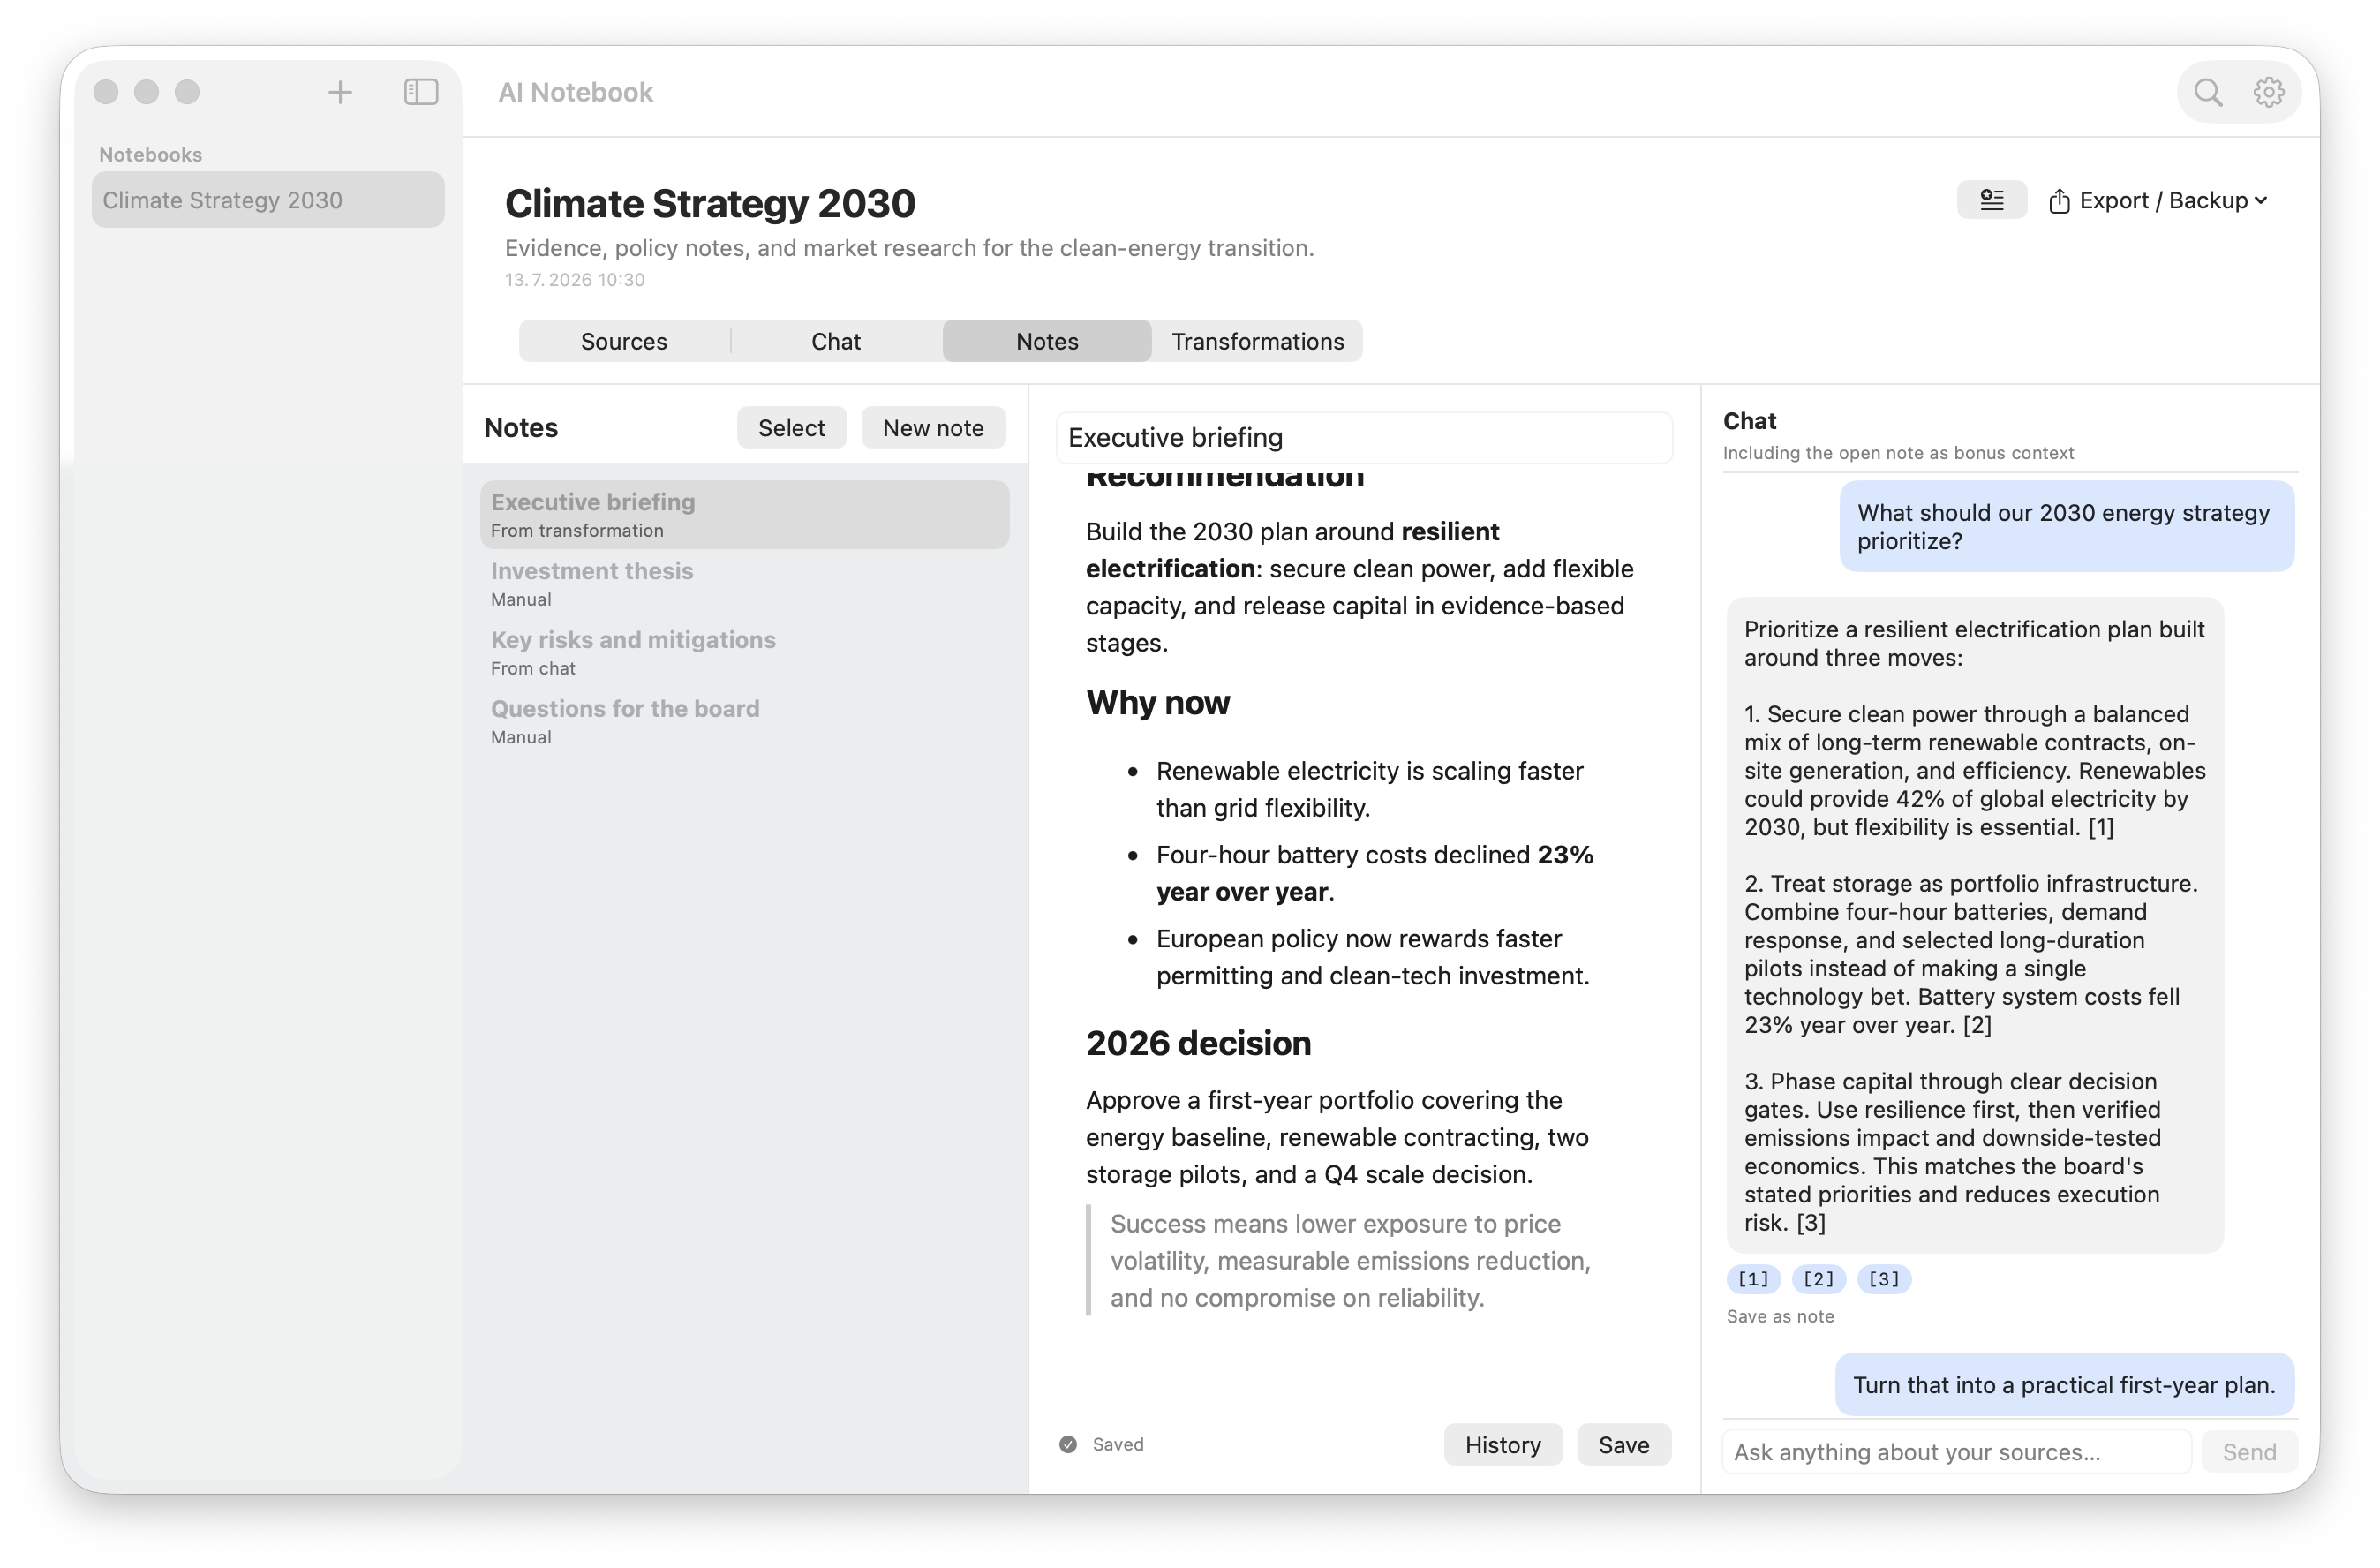
Task: Open citation [3] chip
Action: point(1884,1279)
